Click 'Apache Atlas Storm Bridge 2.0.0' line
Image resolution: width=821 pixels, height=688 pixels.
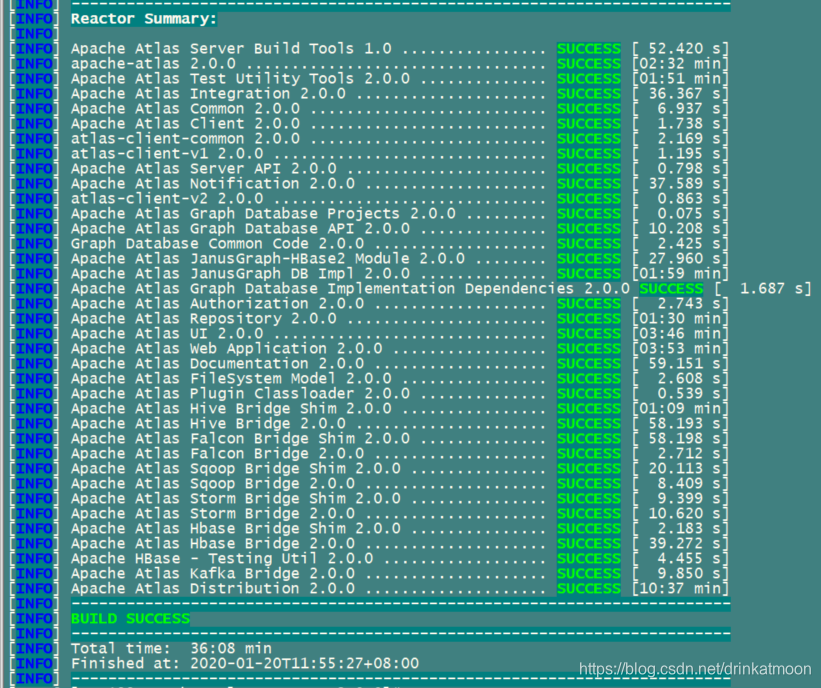pos(213,514)
